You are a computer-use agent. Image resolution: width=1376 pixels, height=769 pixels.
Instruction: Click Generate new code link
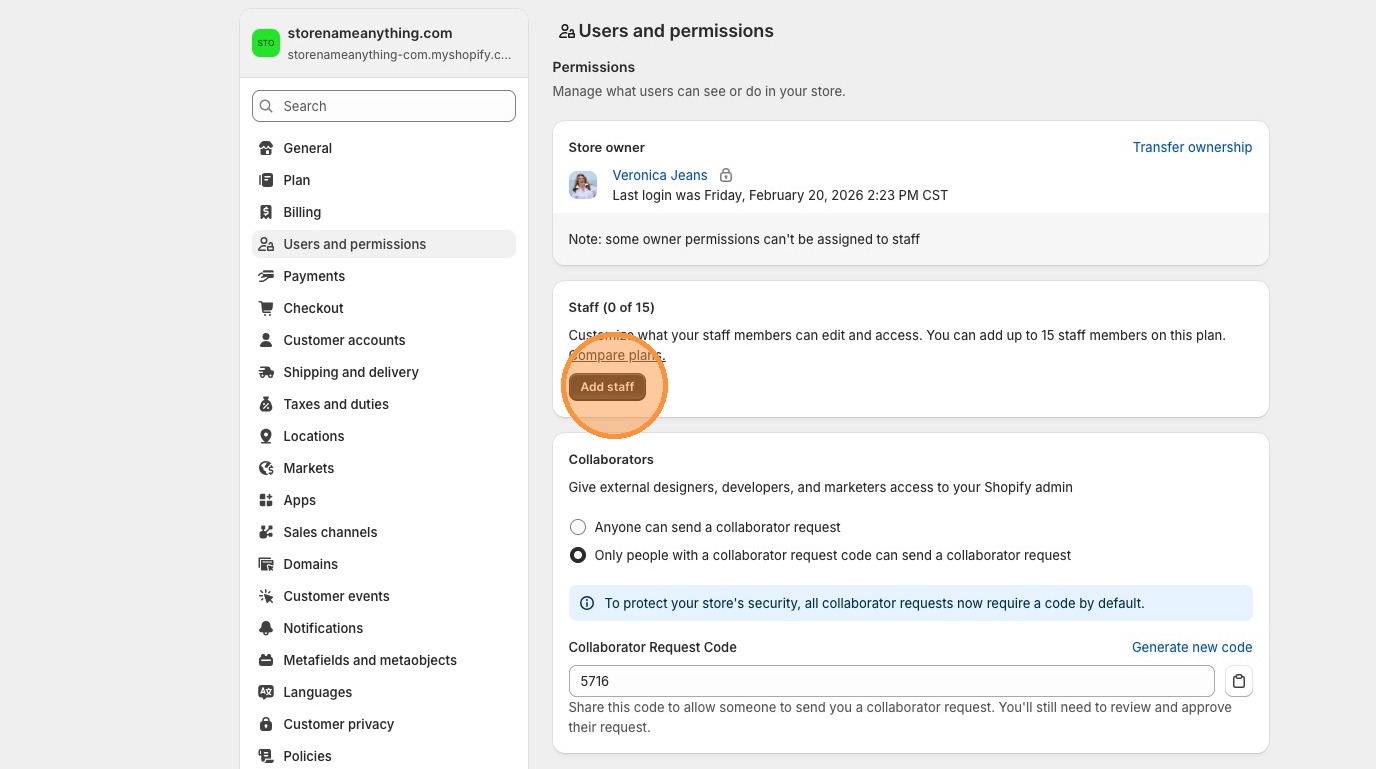pos(1192,647)
